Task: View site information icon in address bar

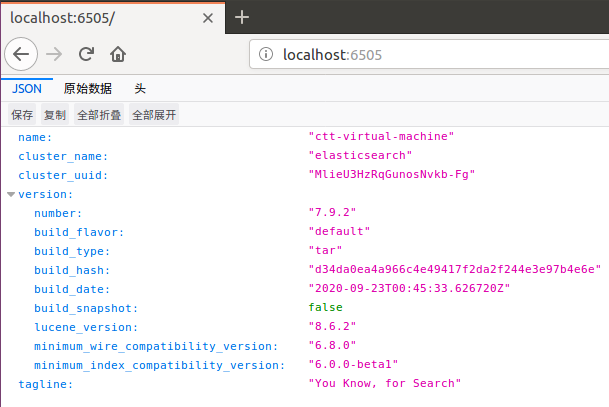Action: 266,54
